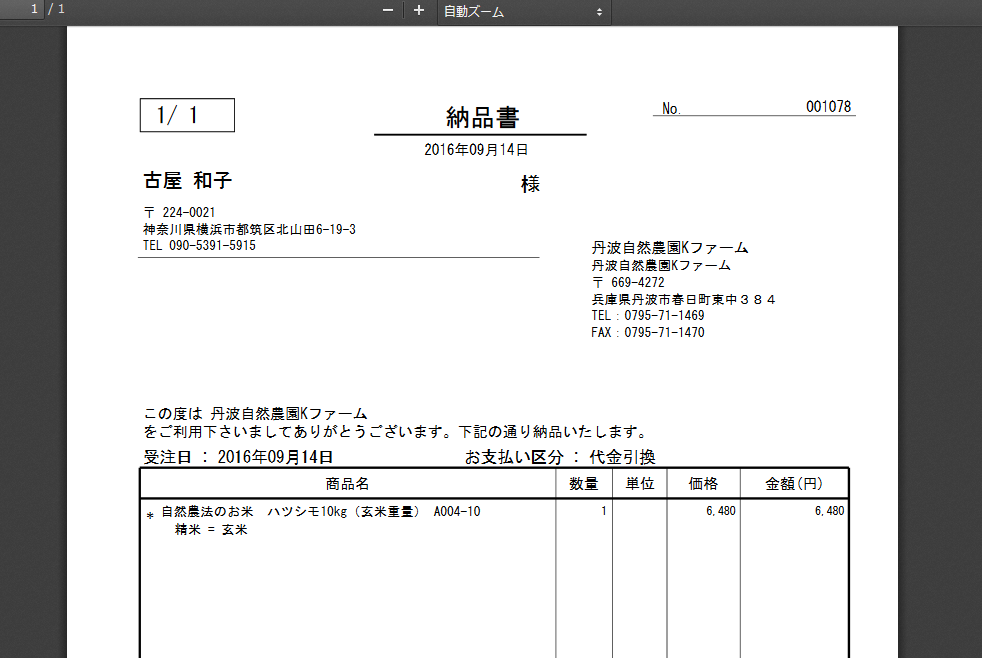Click the phone TEL 090-5391-5915
Viewport: 982px width, 658px height.
199,245
